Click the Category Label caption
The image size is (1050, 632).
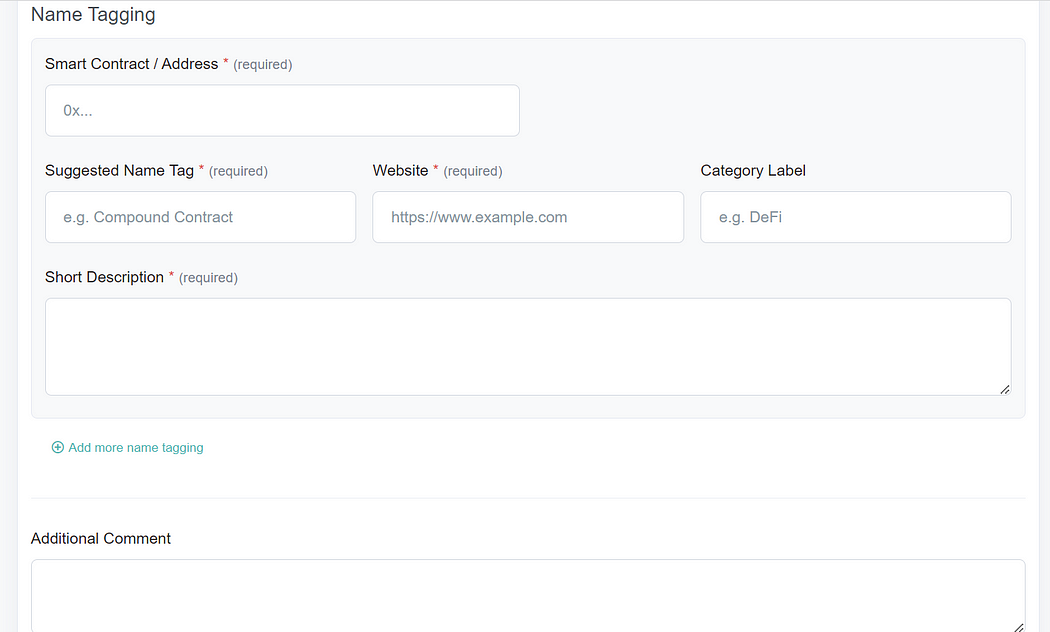(753, 171)
